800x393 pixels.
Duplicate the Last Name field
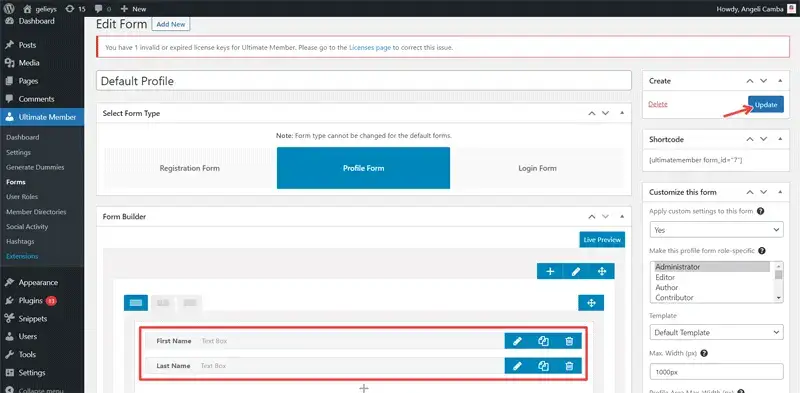click(543, 365)
